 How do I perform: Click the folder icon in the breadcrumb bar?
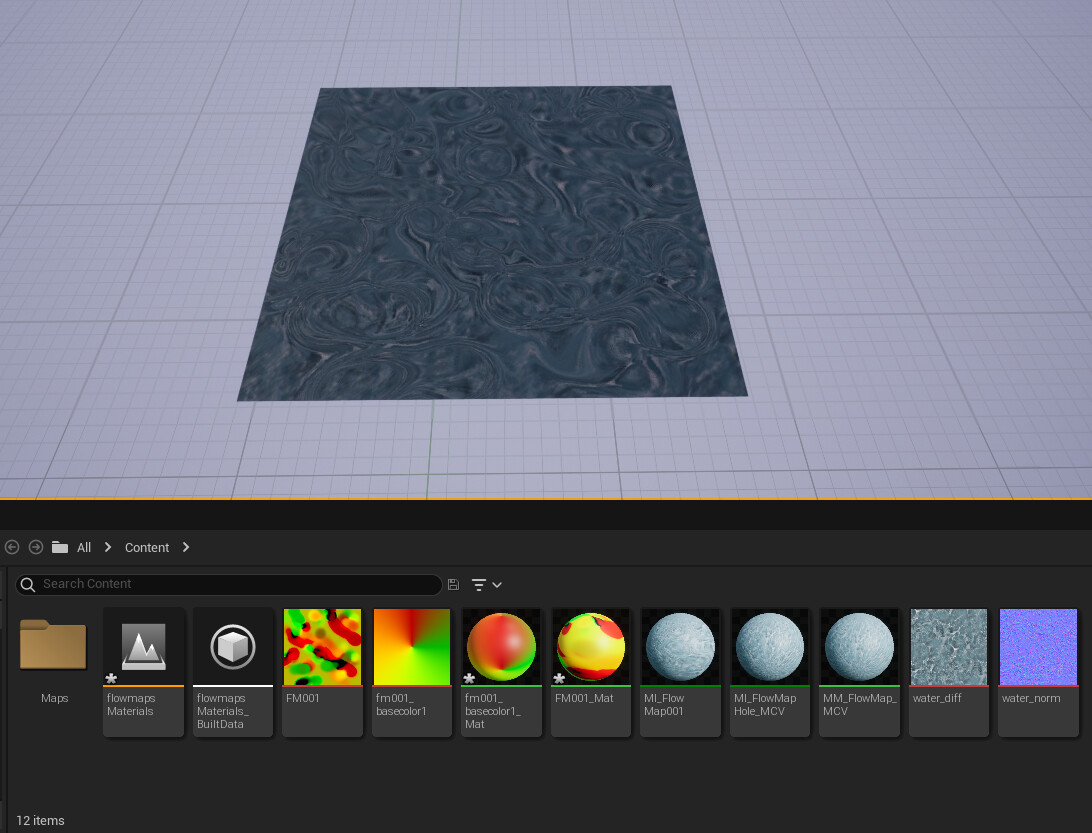pos(59,547)
